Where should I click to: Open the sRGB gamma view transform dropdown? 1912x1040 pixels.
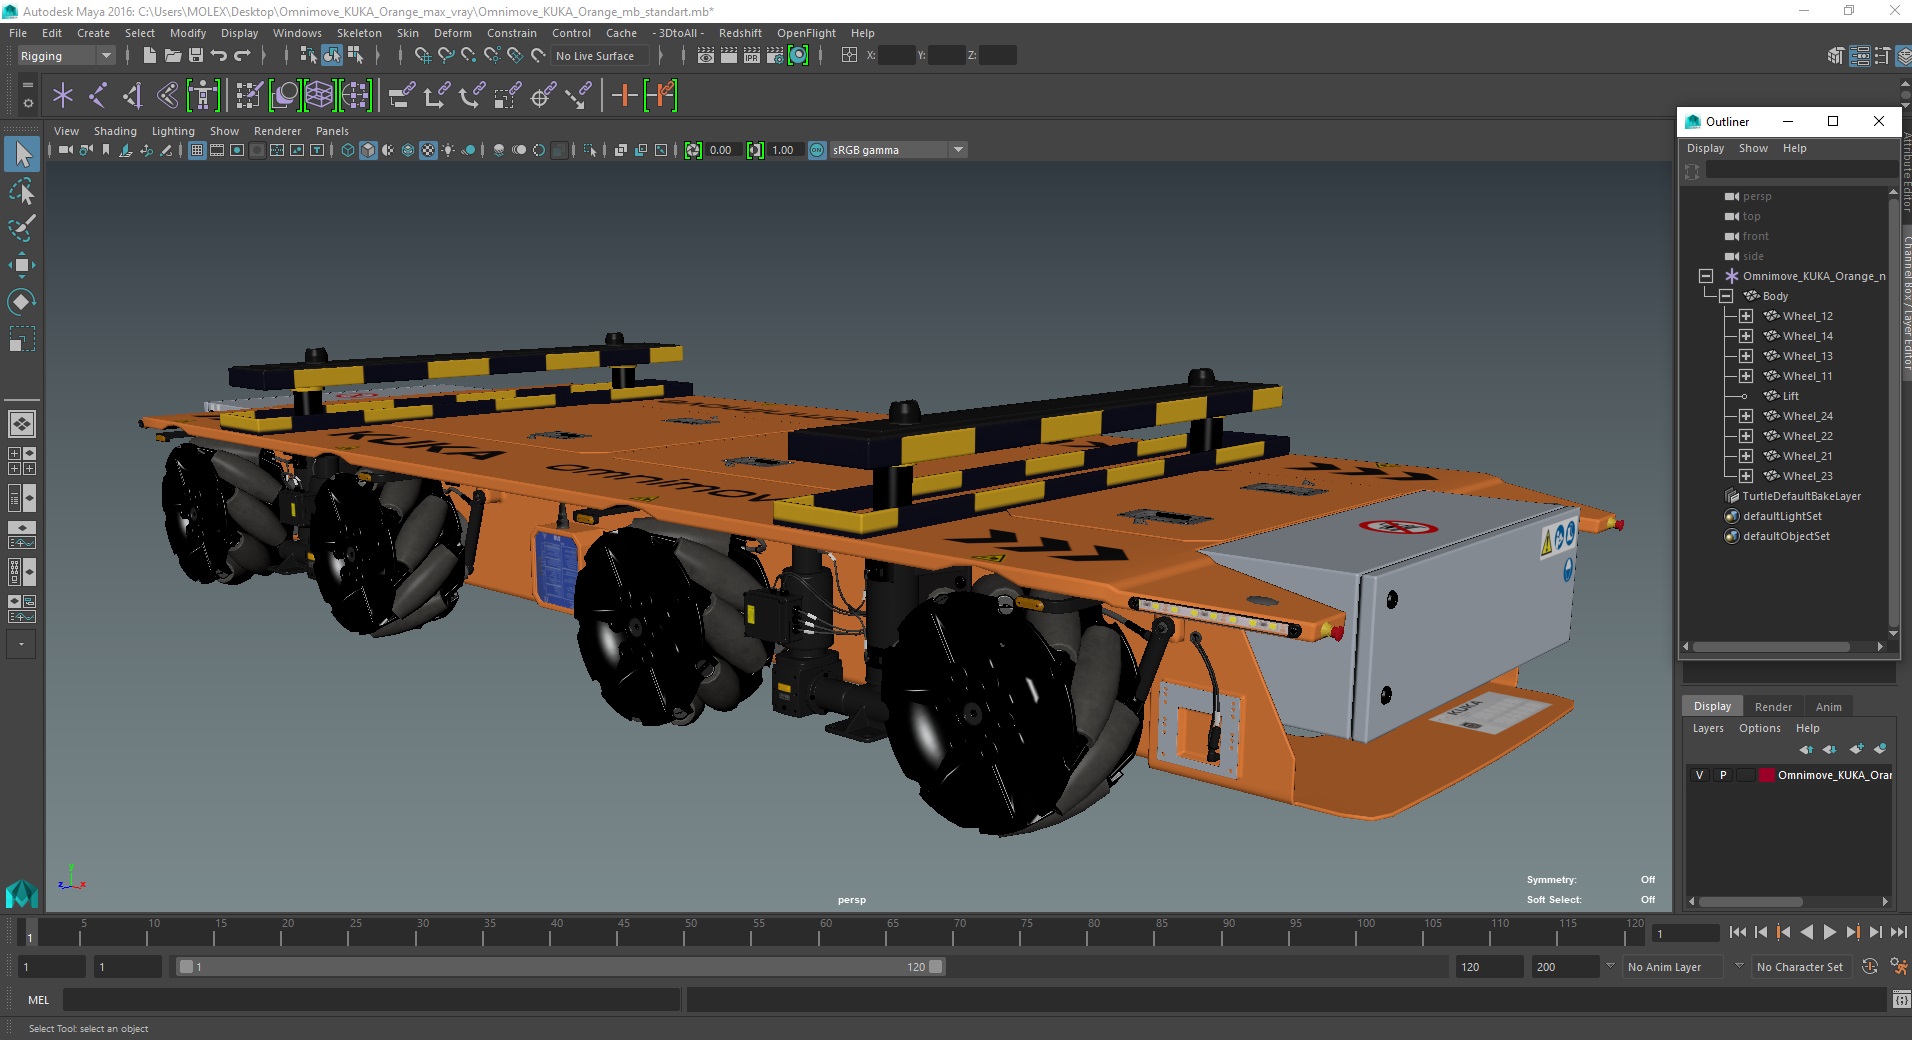959,150
